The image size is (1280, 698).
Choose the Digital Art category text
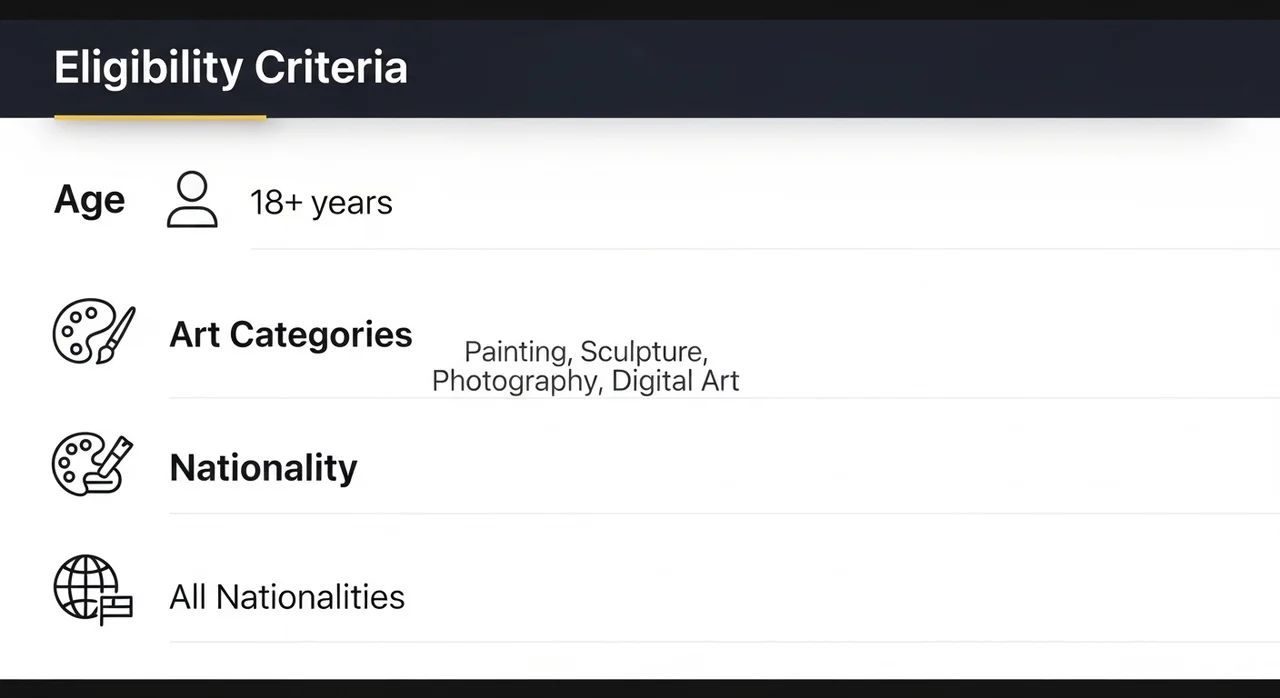[x=675, y=381]
